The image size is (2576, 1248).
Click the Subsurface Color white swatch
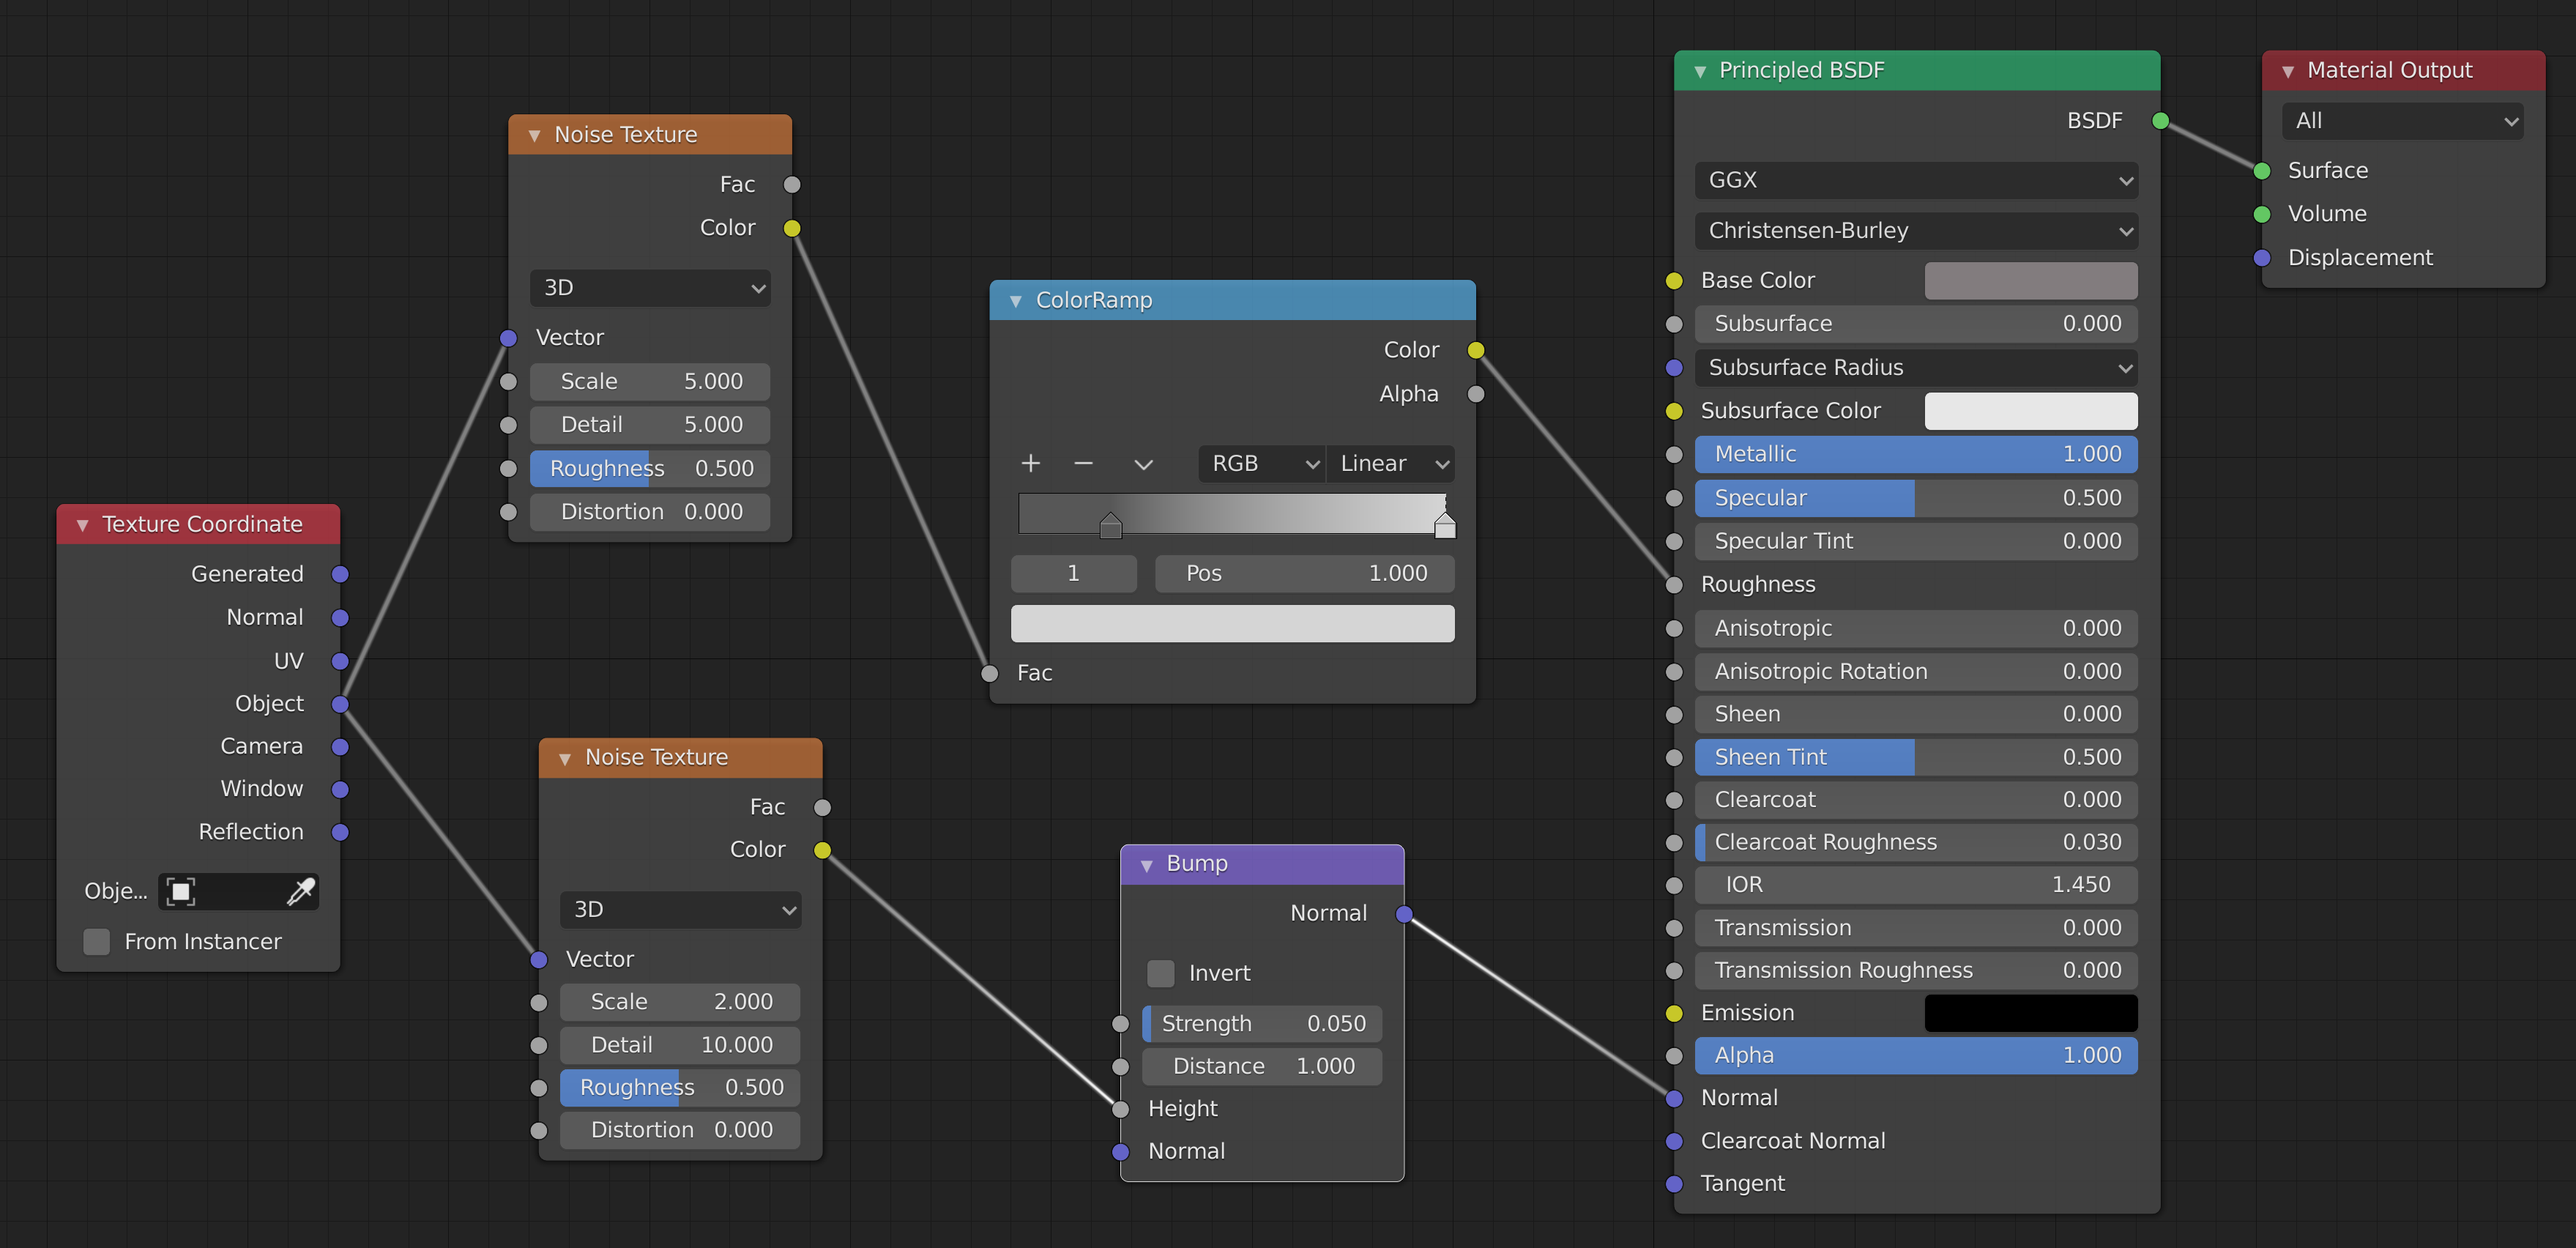[x=2028, y=409]
